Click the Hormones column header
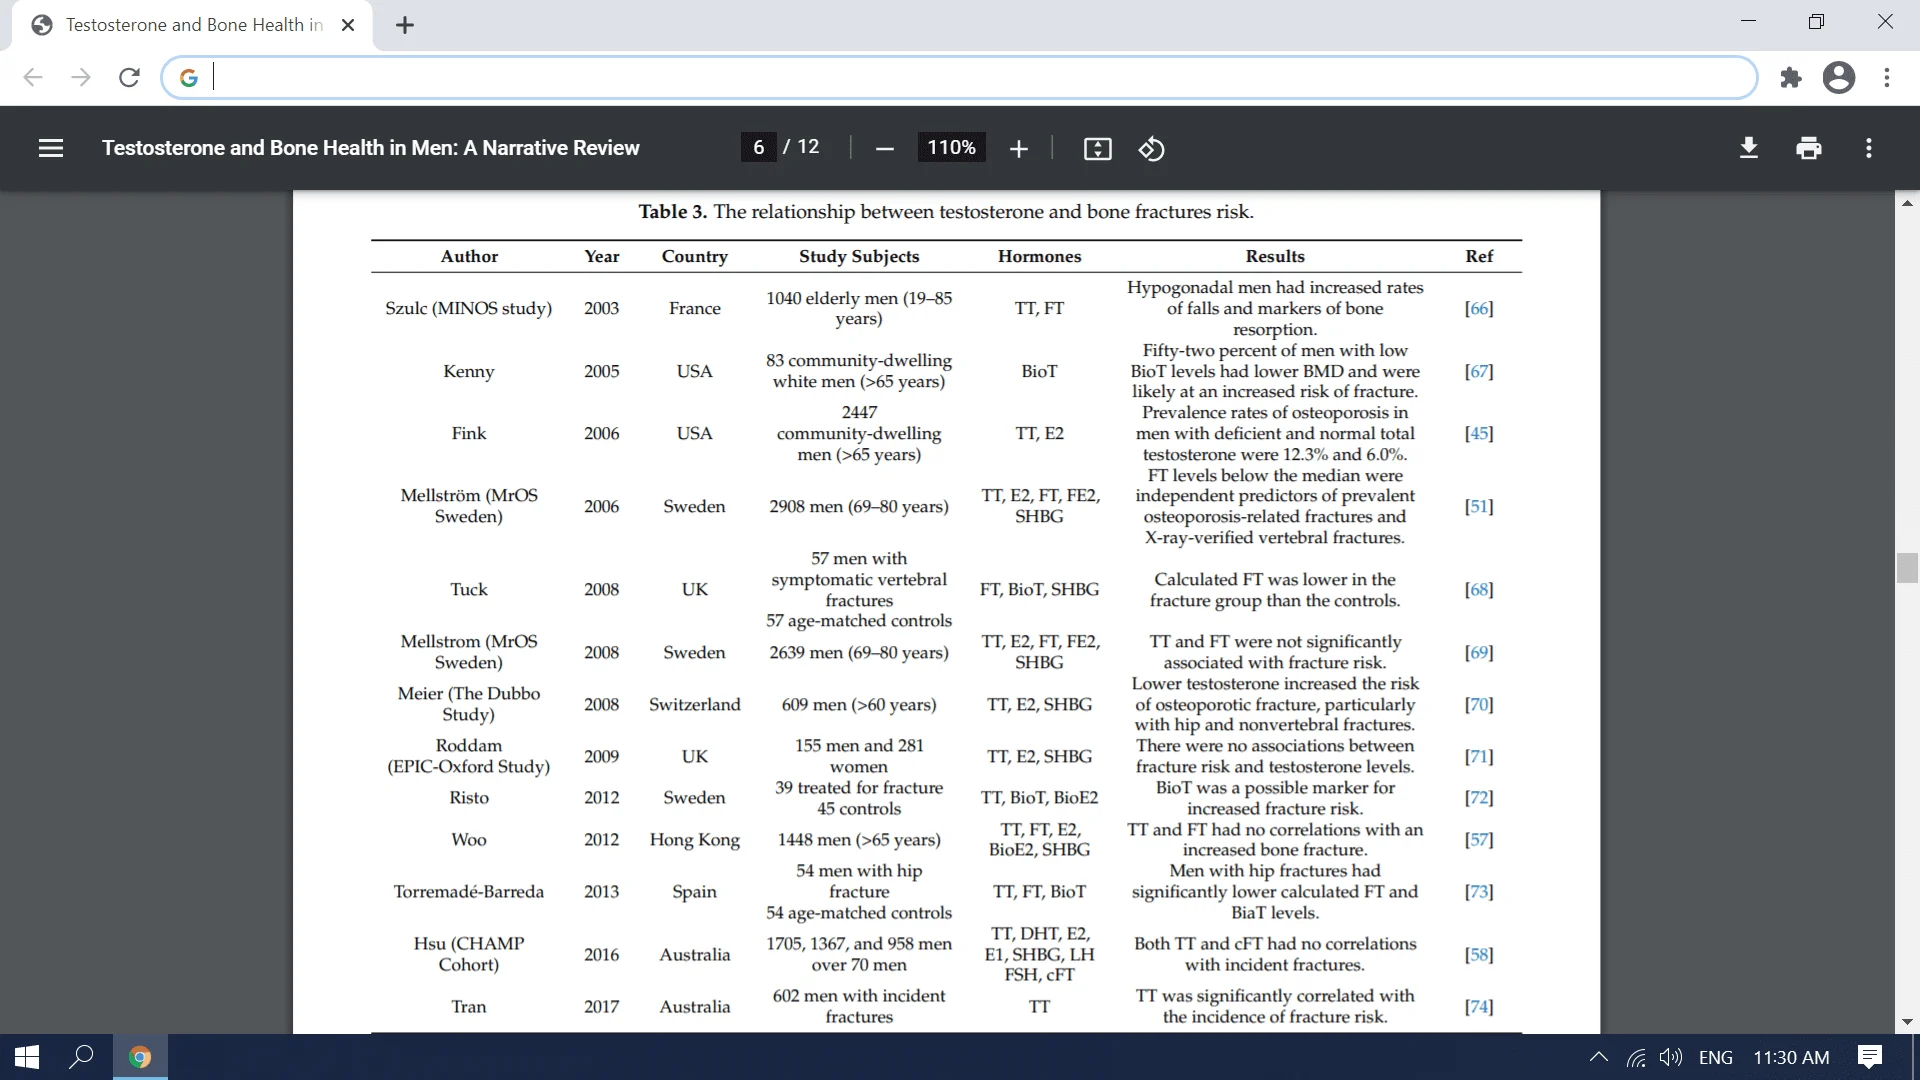The image size is (1920, 1080). pos(1039,256)
